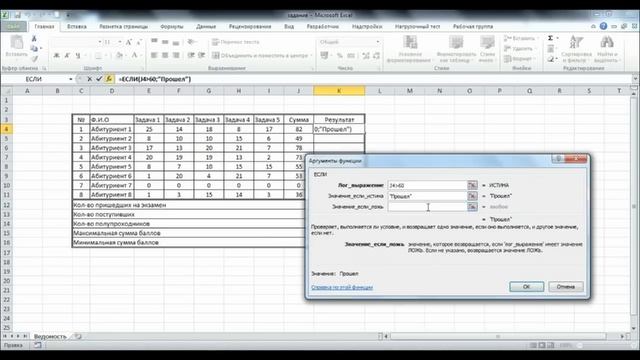Toggle bold (Ж) formatting
Screen dimensions: 640x360
57,56
